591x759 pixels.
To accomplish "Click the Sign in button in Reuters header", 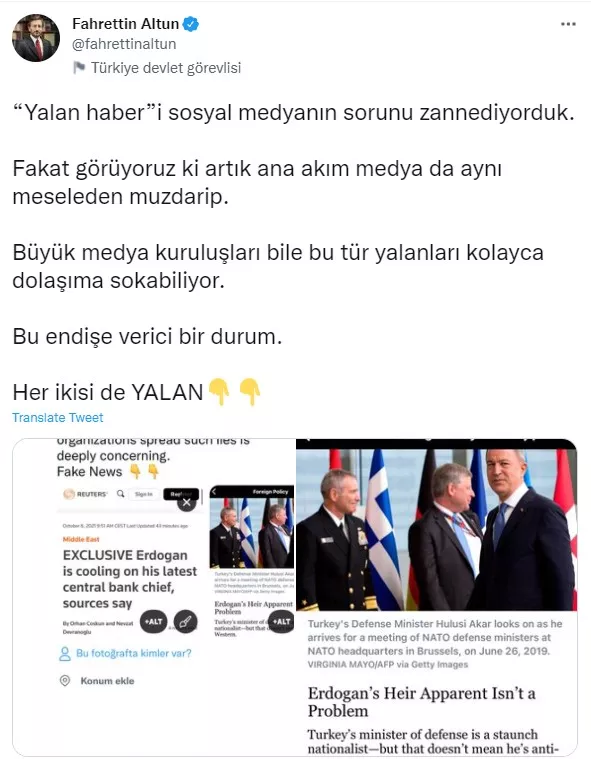I will 144,494.
